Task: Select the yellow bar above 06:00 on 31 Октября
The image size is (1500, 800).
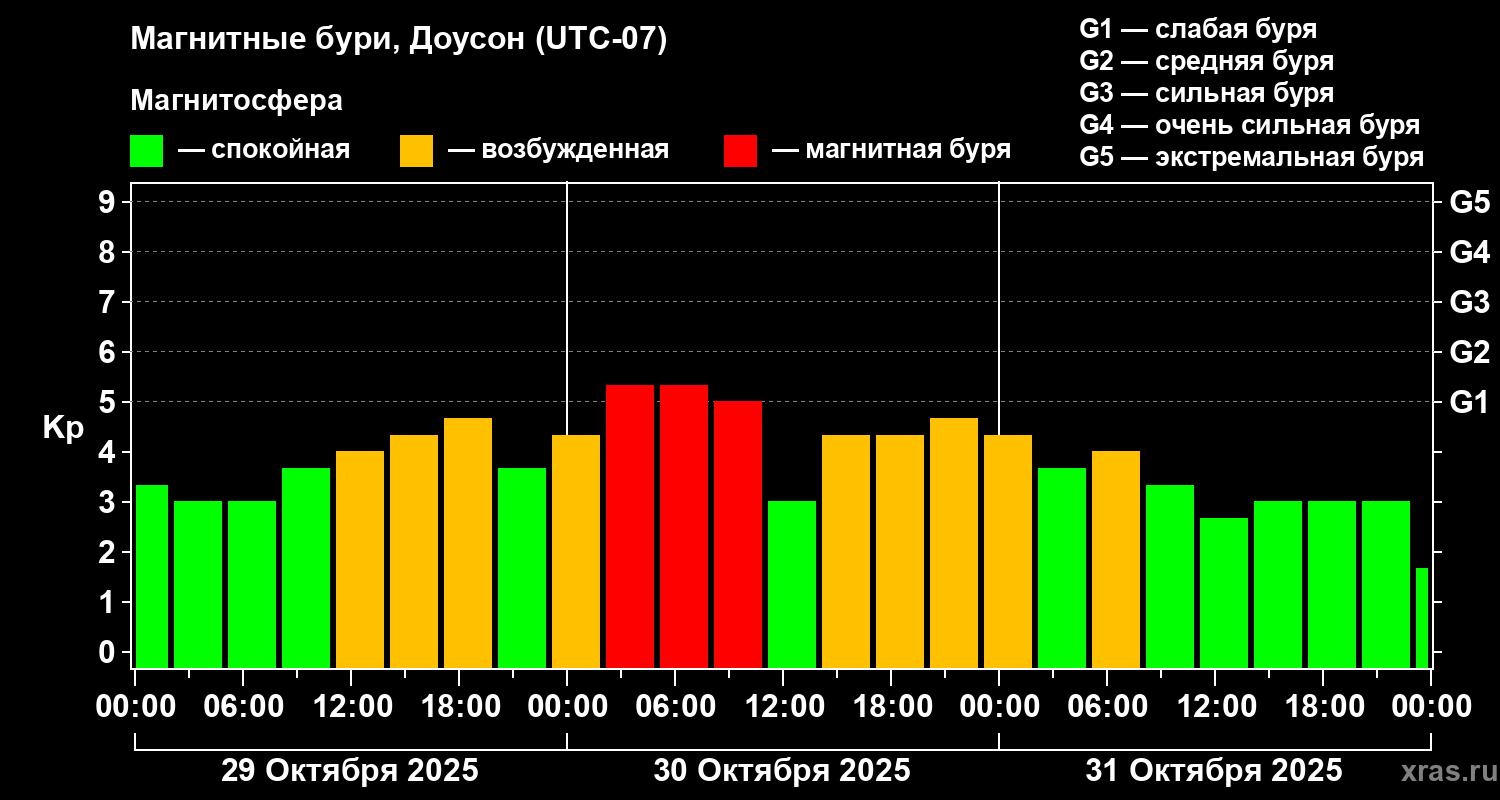Action: (1116, 560)
